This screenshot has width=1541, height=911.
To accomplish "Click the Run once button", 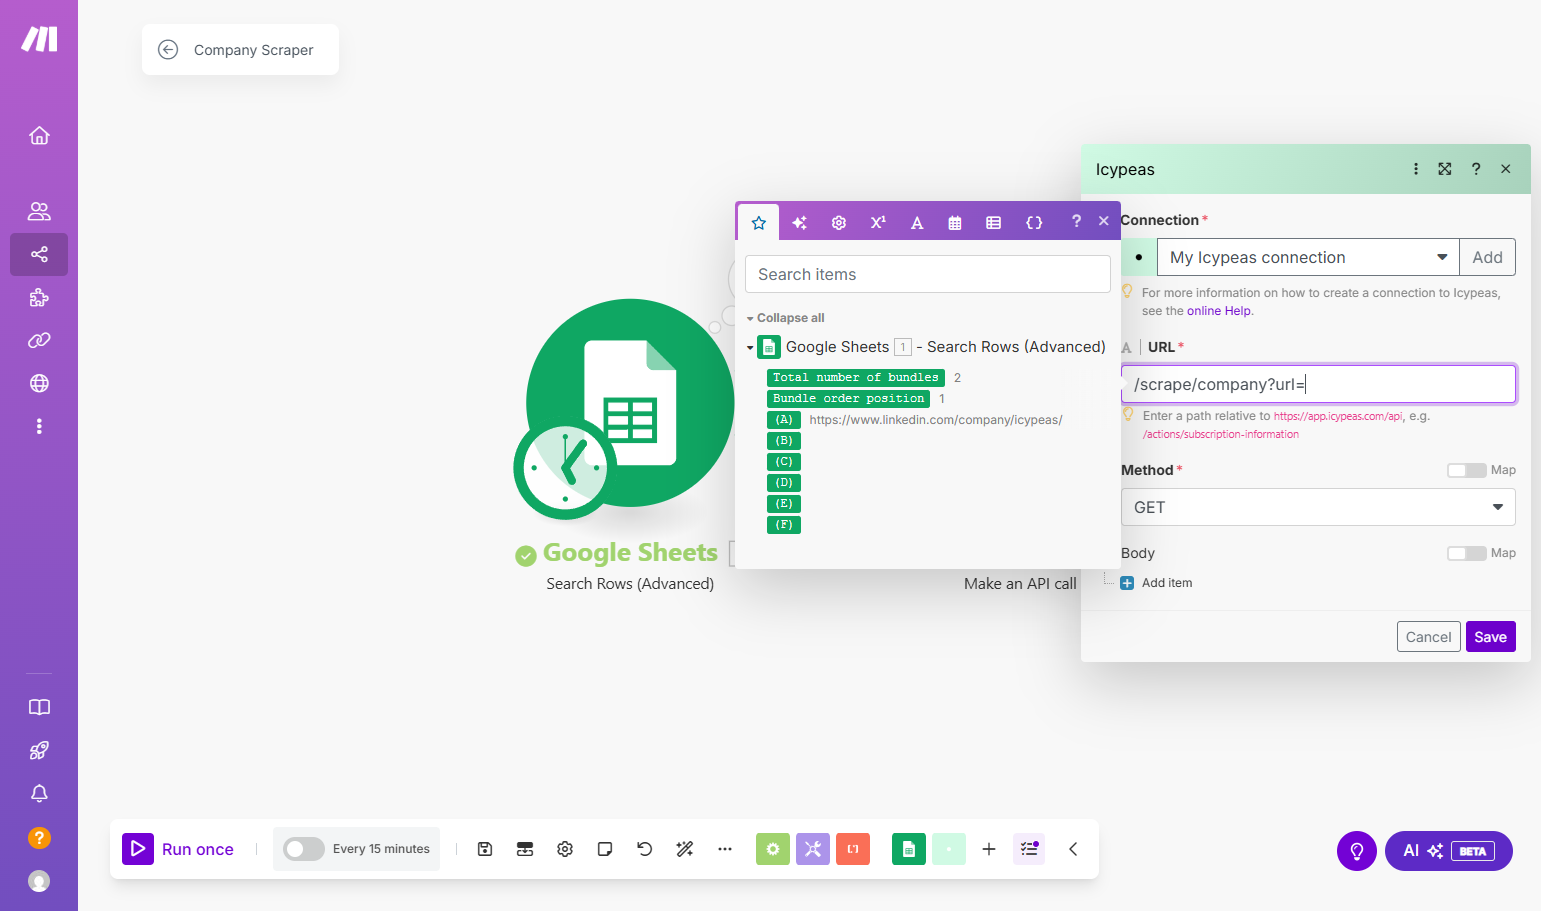I will (x=178, y=849).
